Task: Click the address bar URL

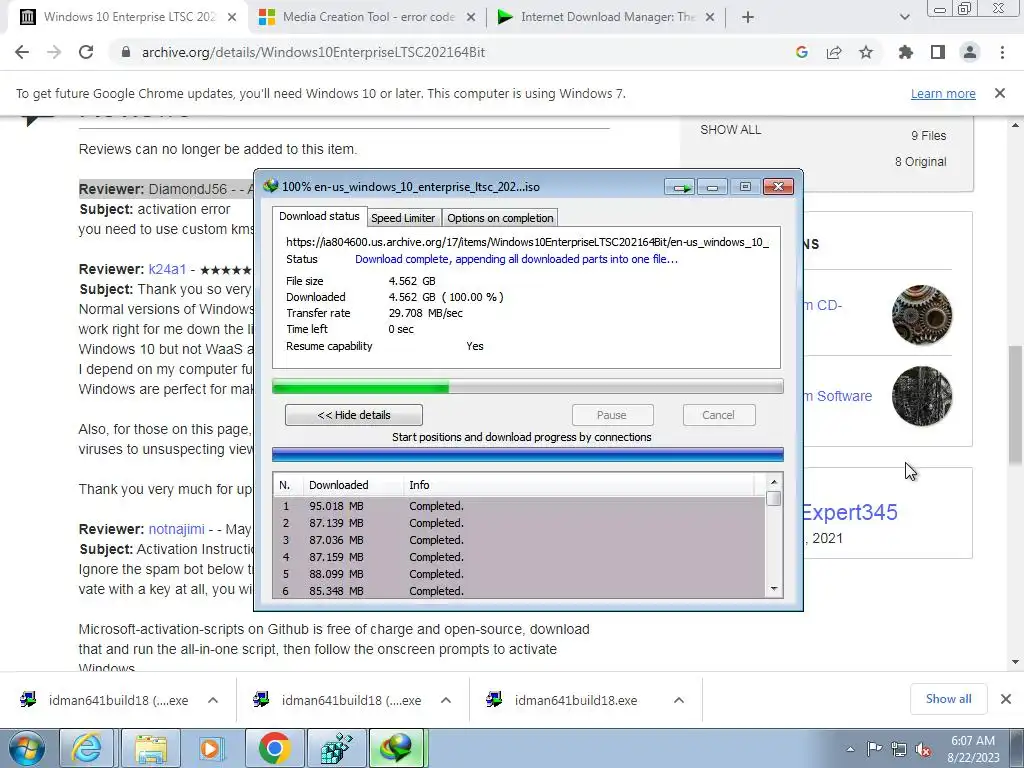Action: [313, 52]
